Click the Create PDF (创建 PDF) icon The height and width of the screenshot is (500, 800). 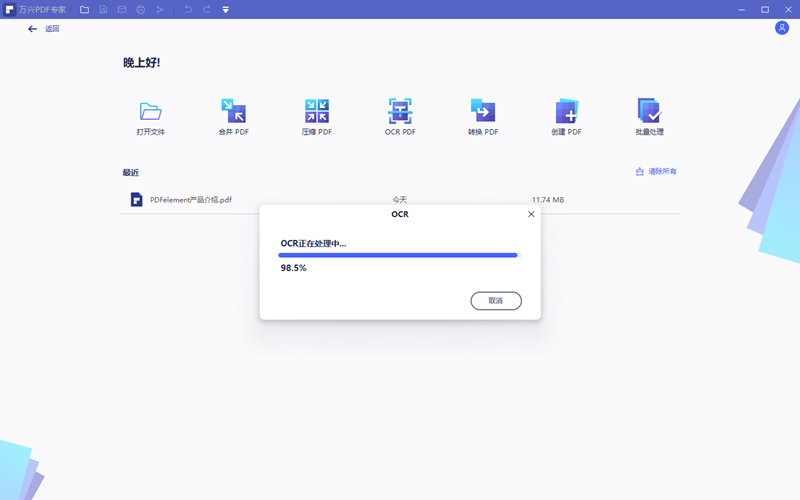click(566, 111)
